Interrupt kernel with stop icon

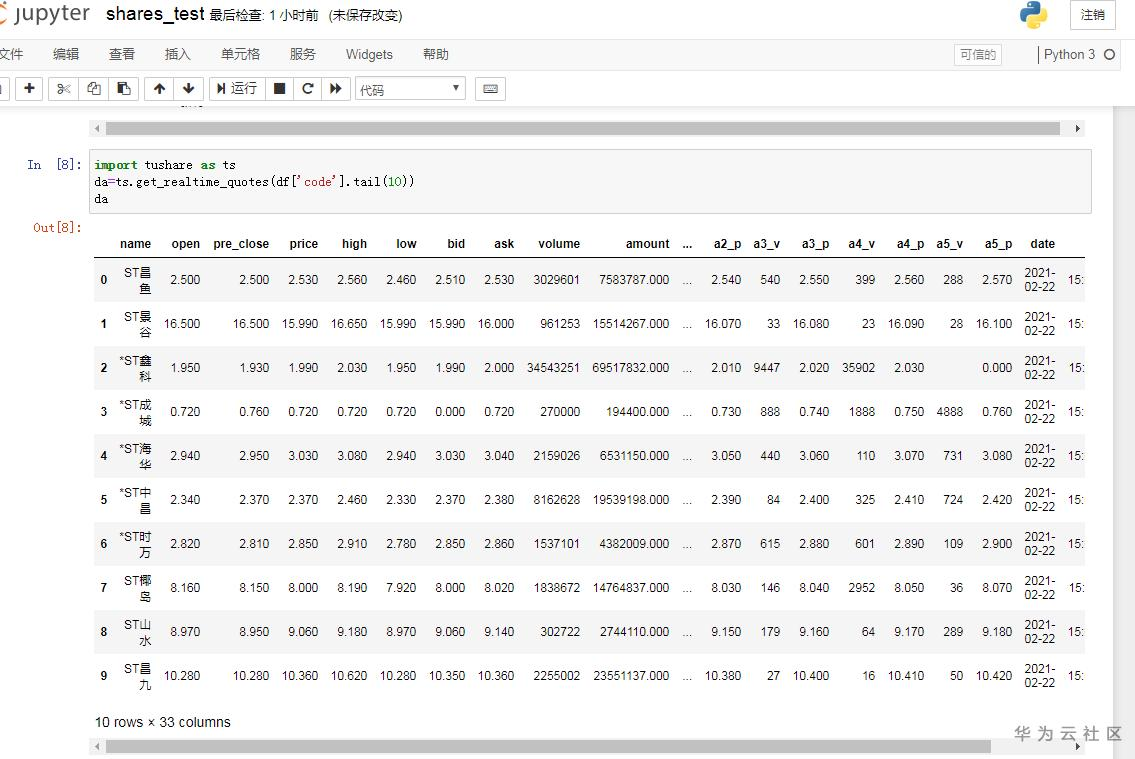tap(279, 88)
